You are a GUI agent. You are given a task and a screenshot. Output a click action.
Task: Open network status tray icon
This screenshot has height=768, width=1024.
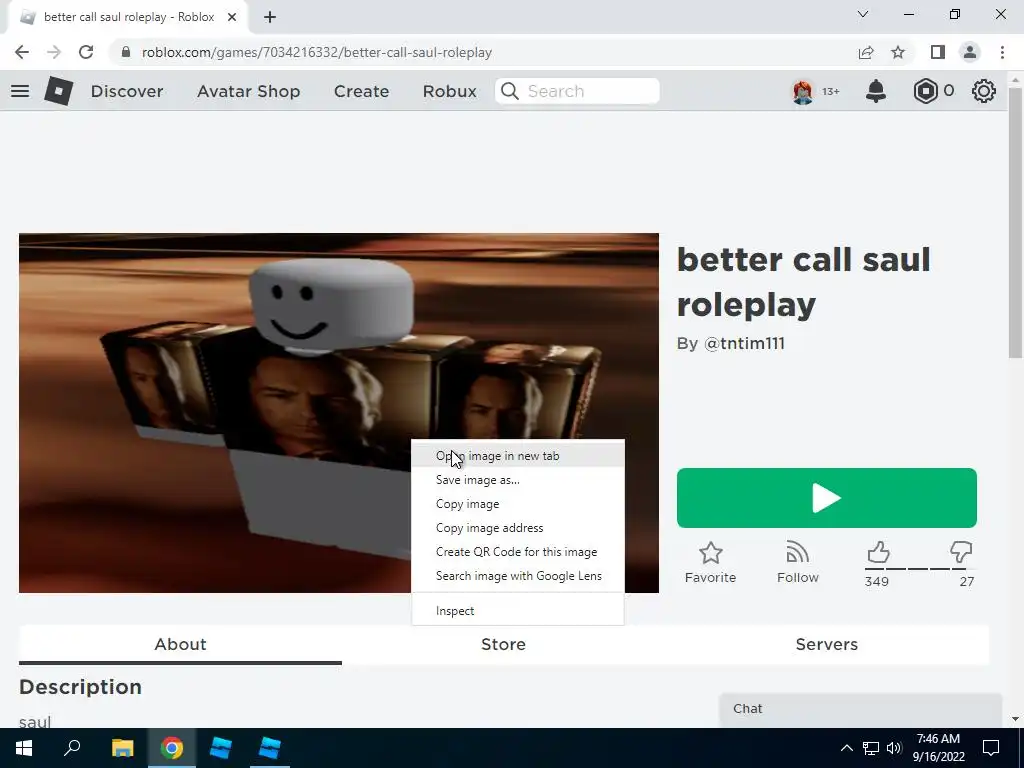coord(871,748)
